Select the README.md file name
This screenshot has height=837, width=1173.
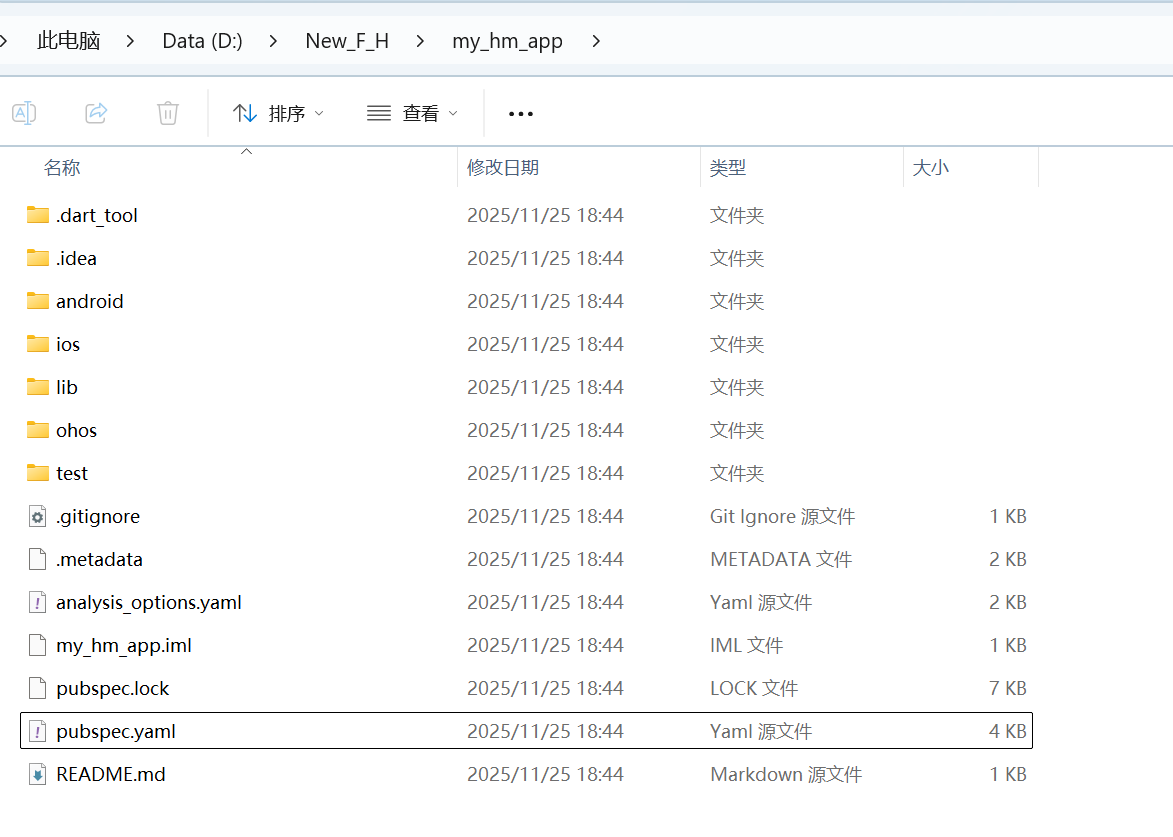pos(111,774)
